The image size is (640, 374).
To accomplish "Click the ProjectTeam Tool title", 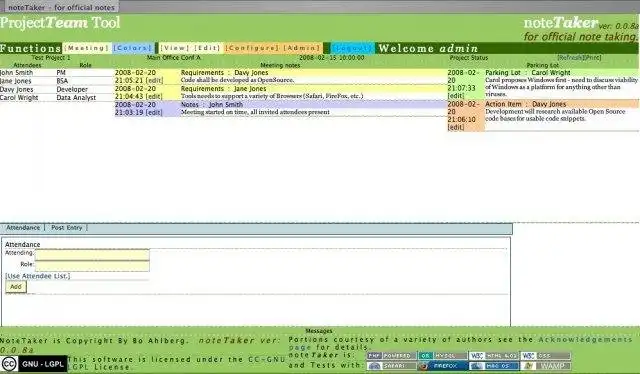I will click(60, 22).
